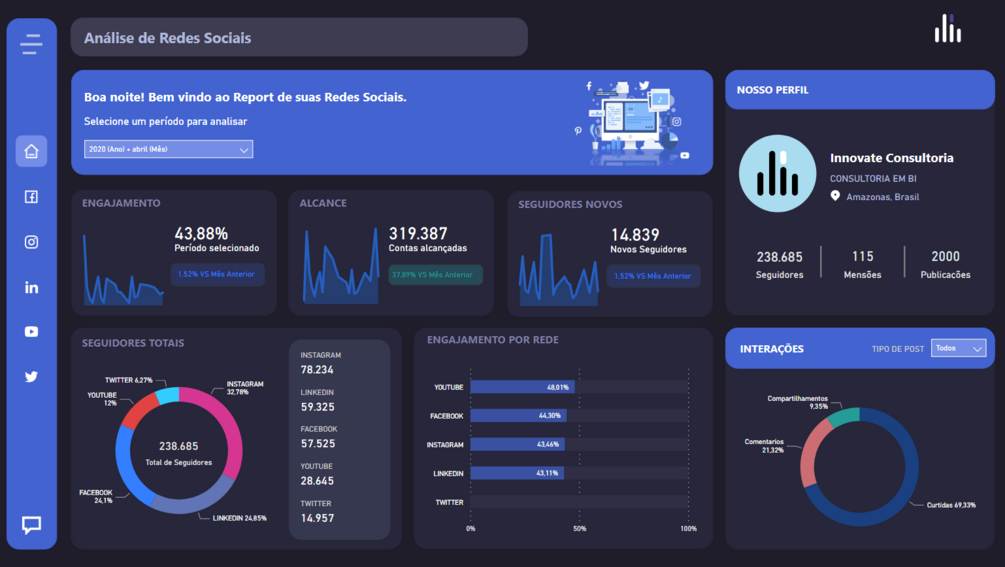Click the CONSULTORIA EM BI subtitle
Image resolution: width=1005 pixels, height=567 pixels.
873,179
